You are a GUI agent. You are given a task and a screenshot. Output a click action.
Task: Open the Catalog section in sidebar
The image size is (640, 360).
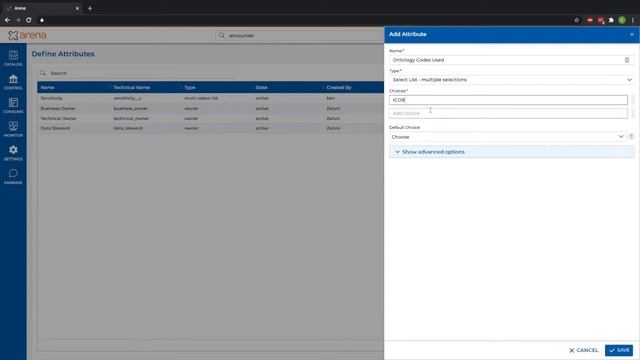(x=13, y=58)
